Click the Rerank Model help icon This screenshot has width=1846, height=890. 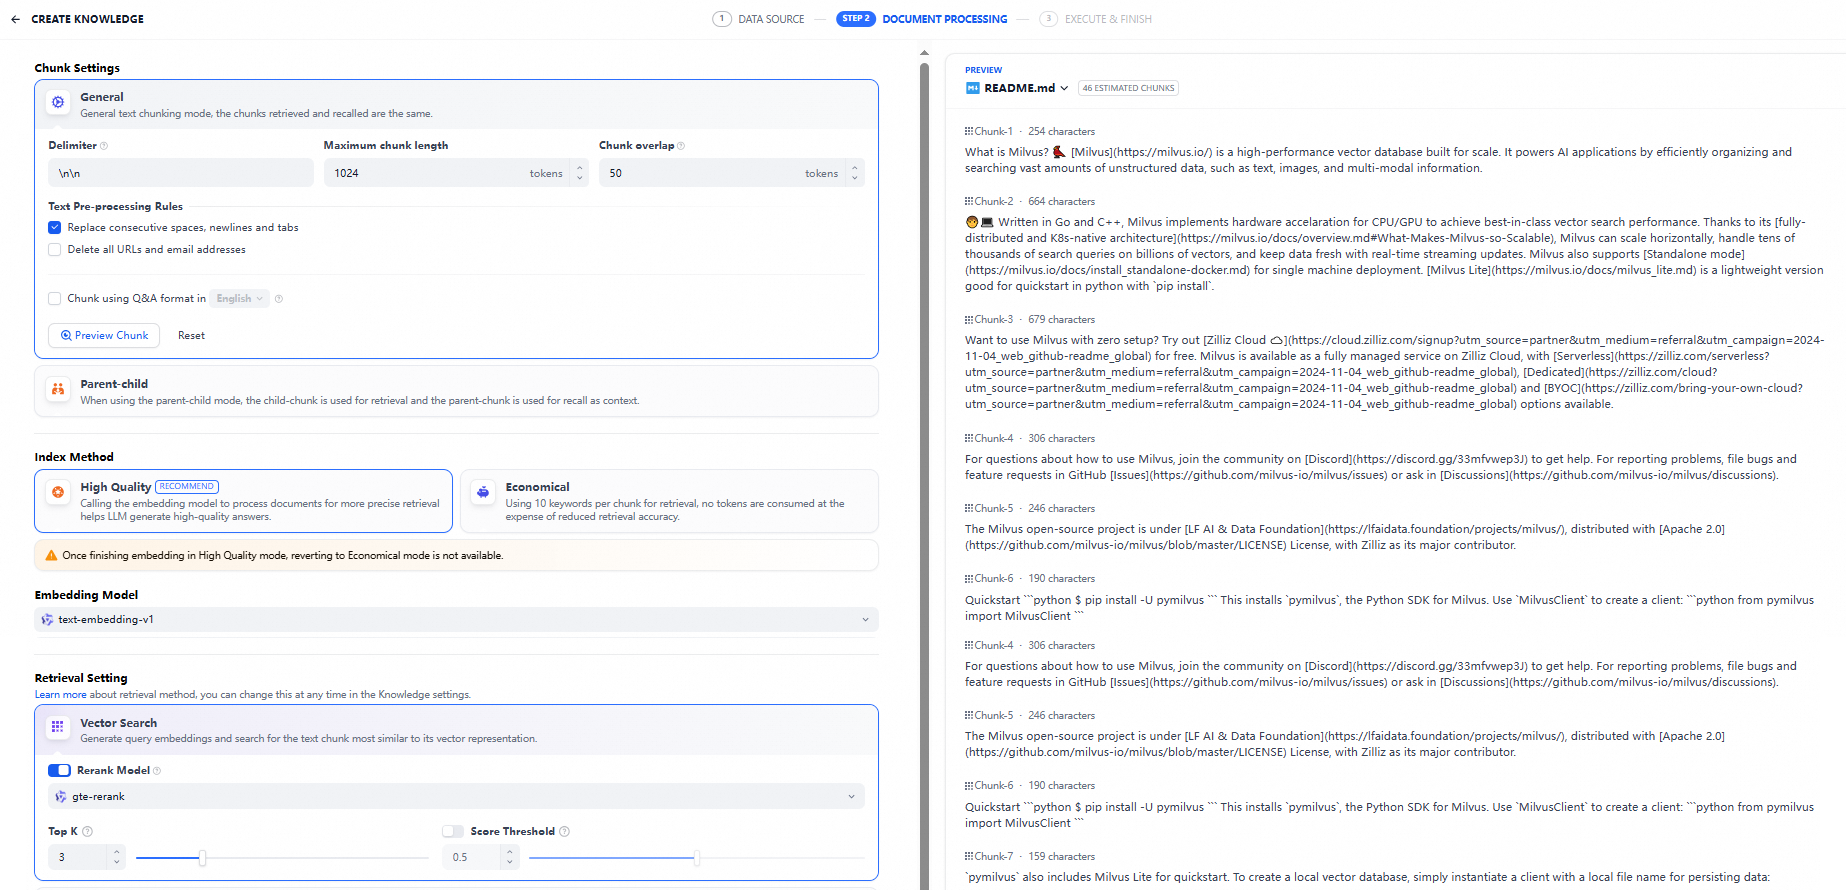[157, 771]
